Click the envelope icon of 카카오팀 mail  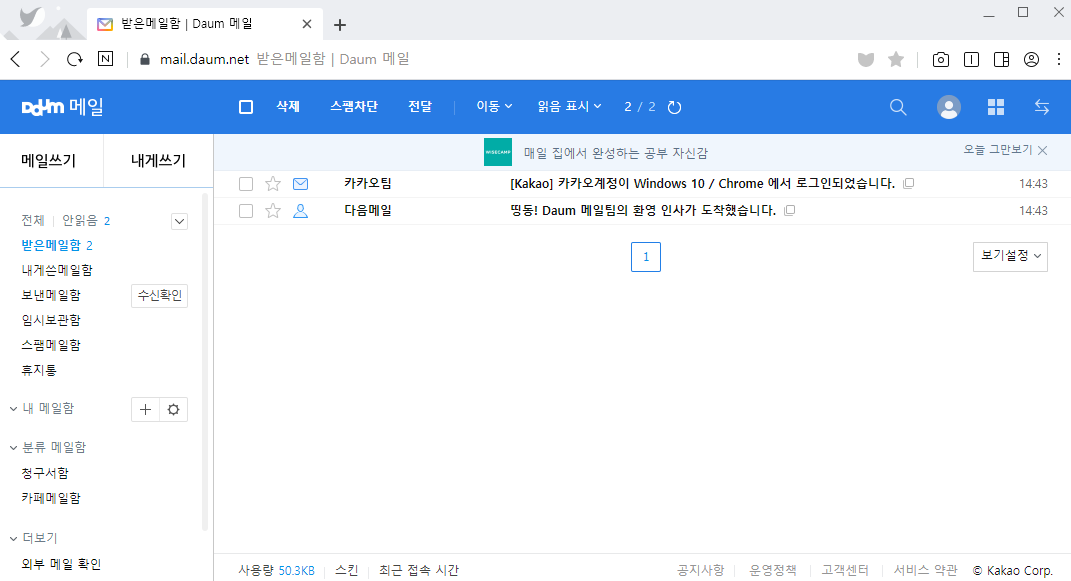(x=301, y=184)
